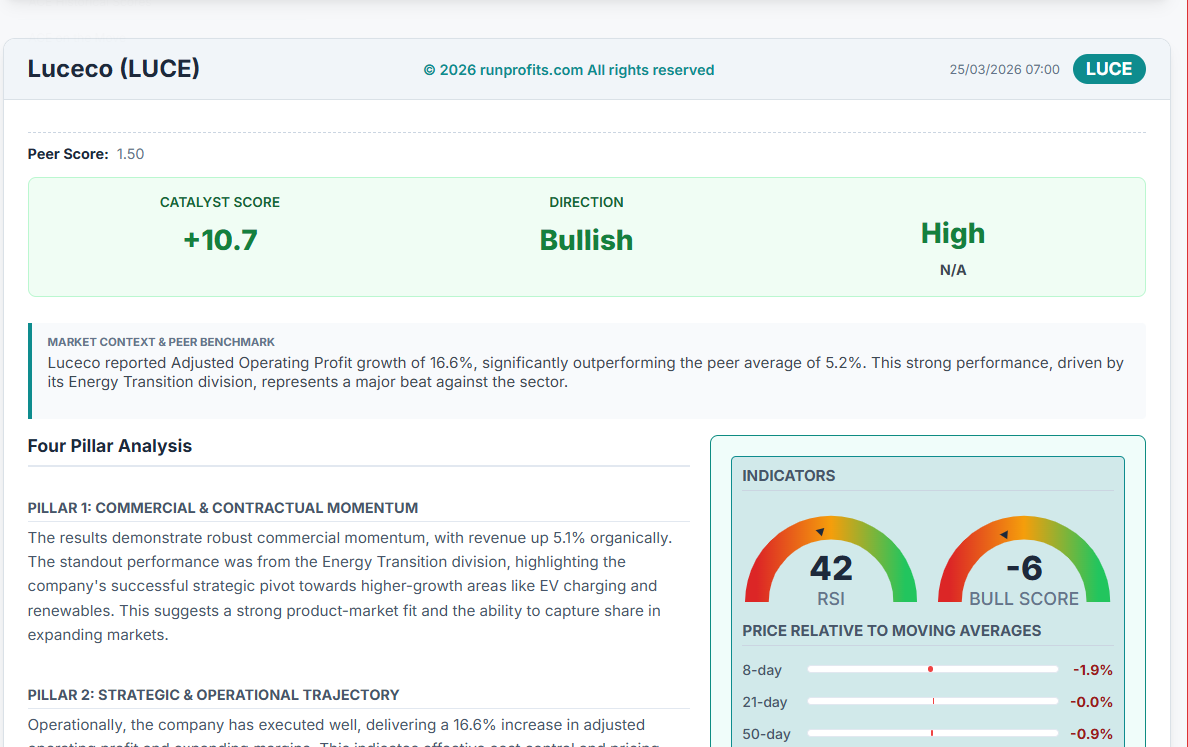Click the DIRECTION label
This screenshot has width=1188, height=747.
tap(586, 202)
